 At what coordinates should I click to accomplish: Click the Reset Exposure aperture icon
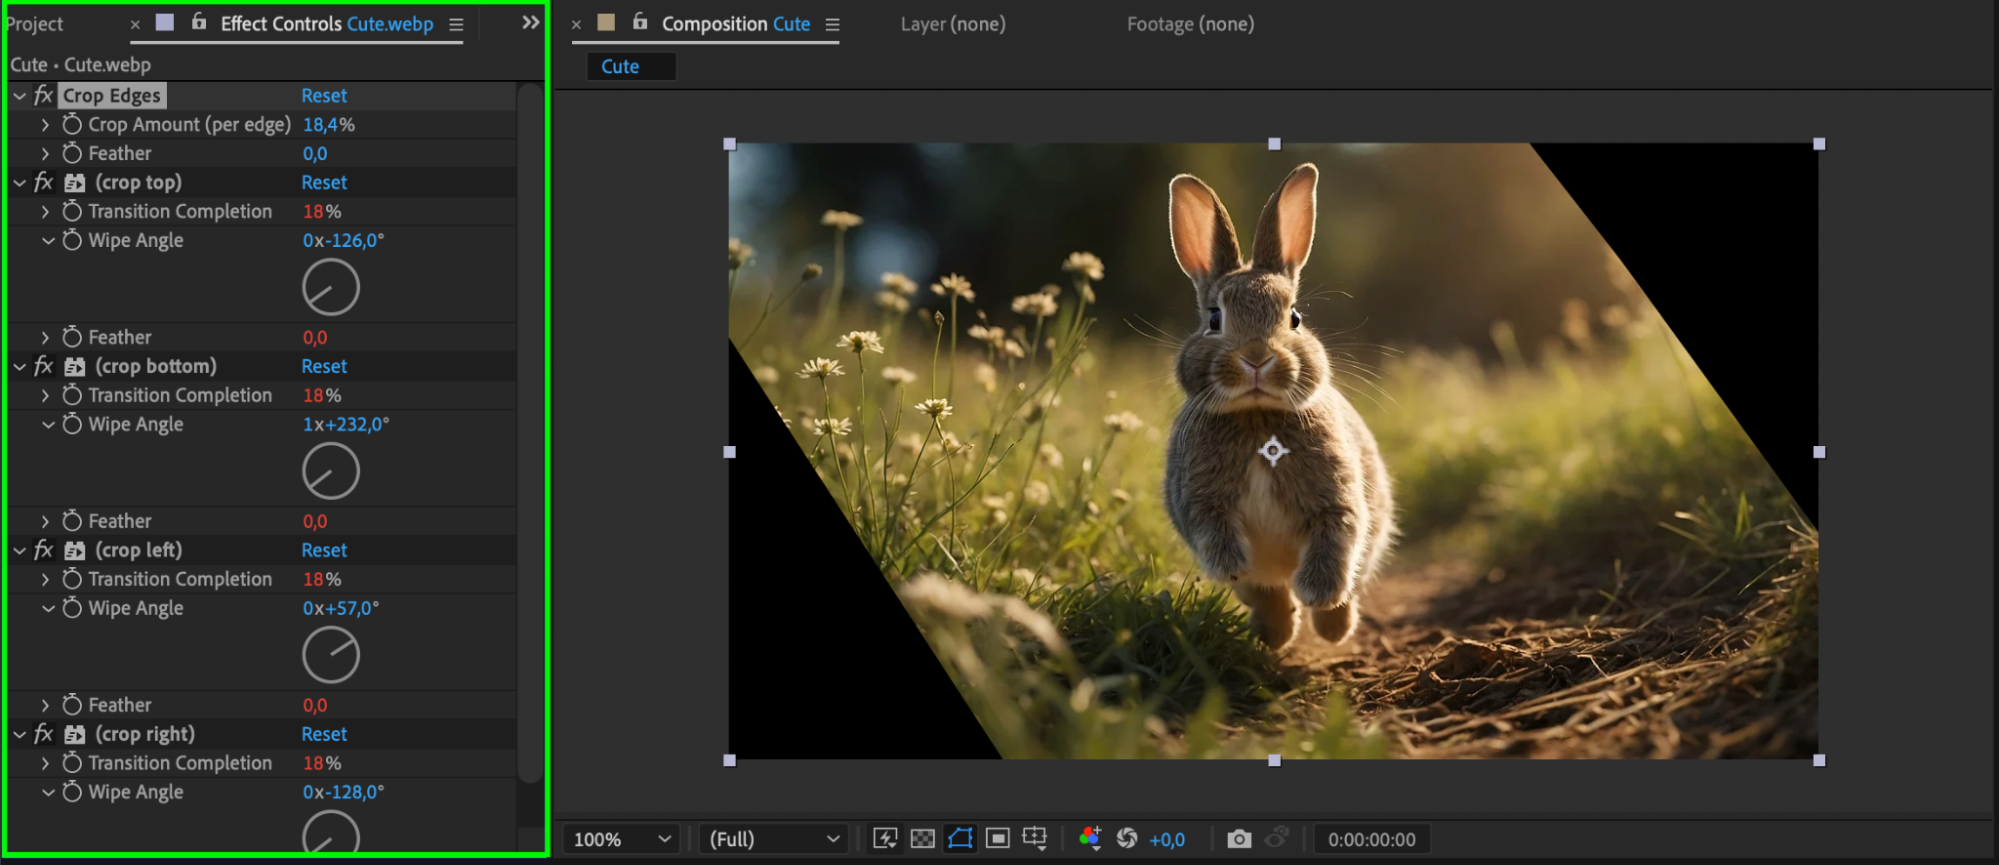pyautogui.click(x=1127, y=839)
